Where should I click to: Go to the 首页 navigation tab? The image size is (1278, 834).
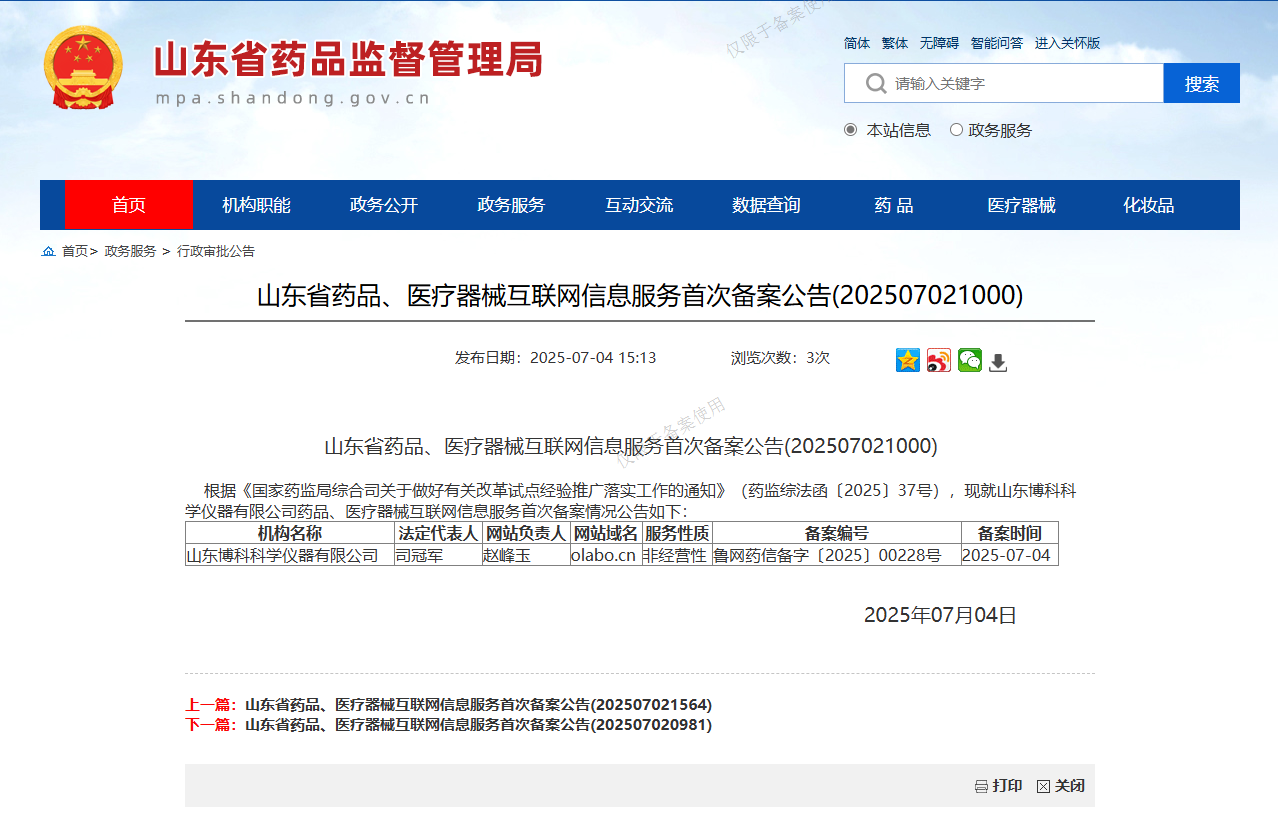(129, 205)
